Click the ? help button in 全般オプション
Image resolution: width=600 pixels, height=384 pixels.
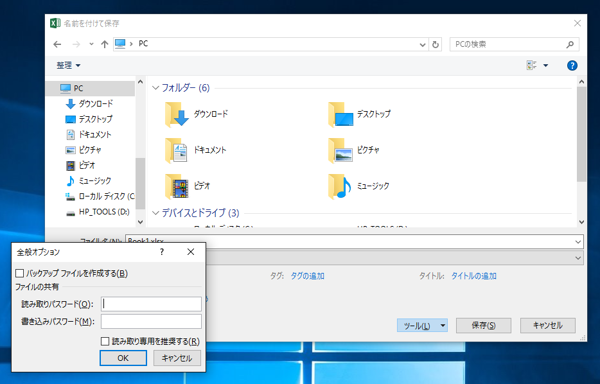(x=162, y=252)
